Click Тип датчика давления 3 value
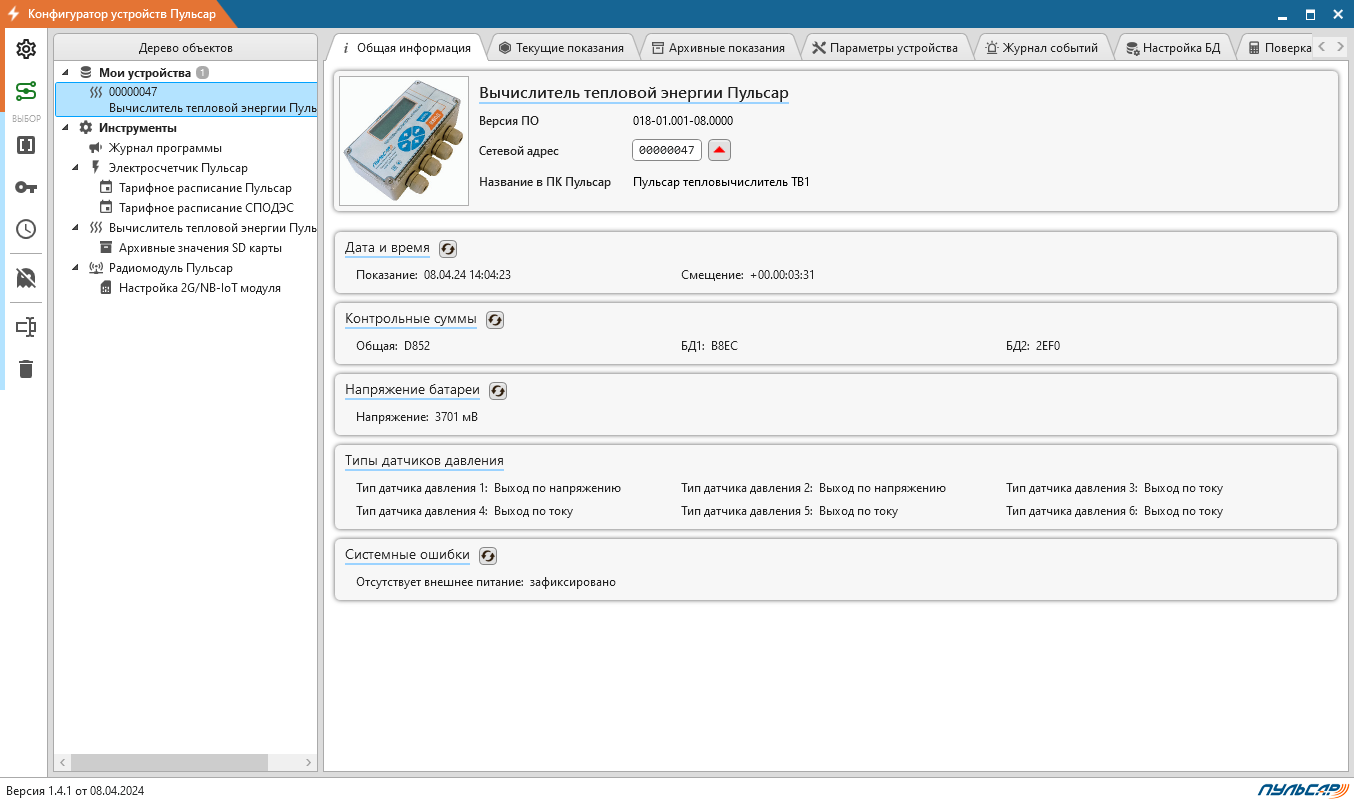 coord(1183,489)
